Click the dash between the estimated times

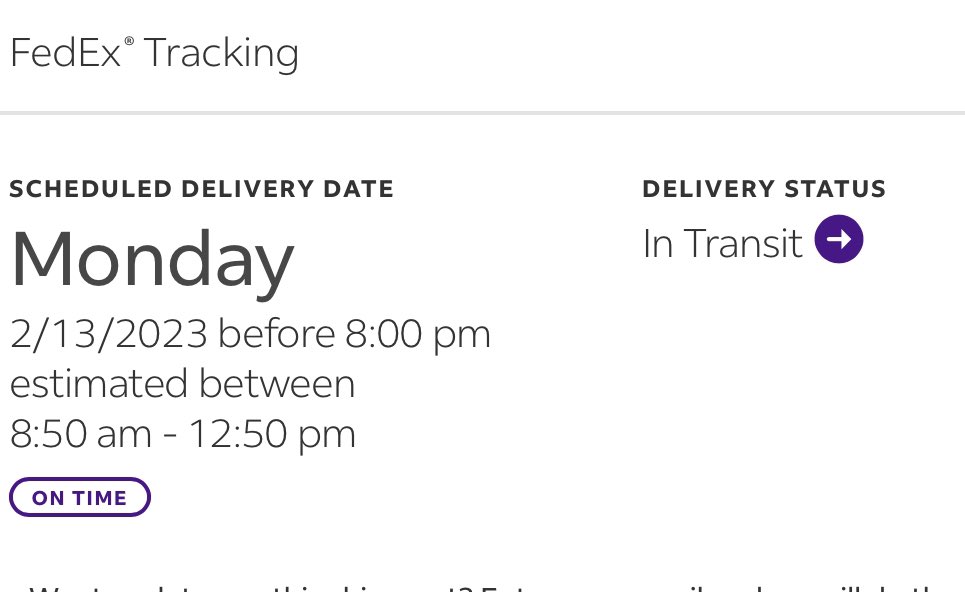(170, 435)
